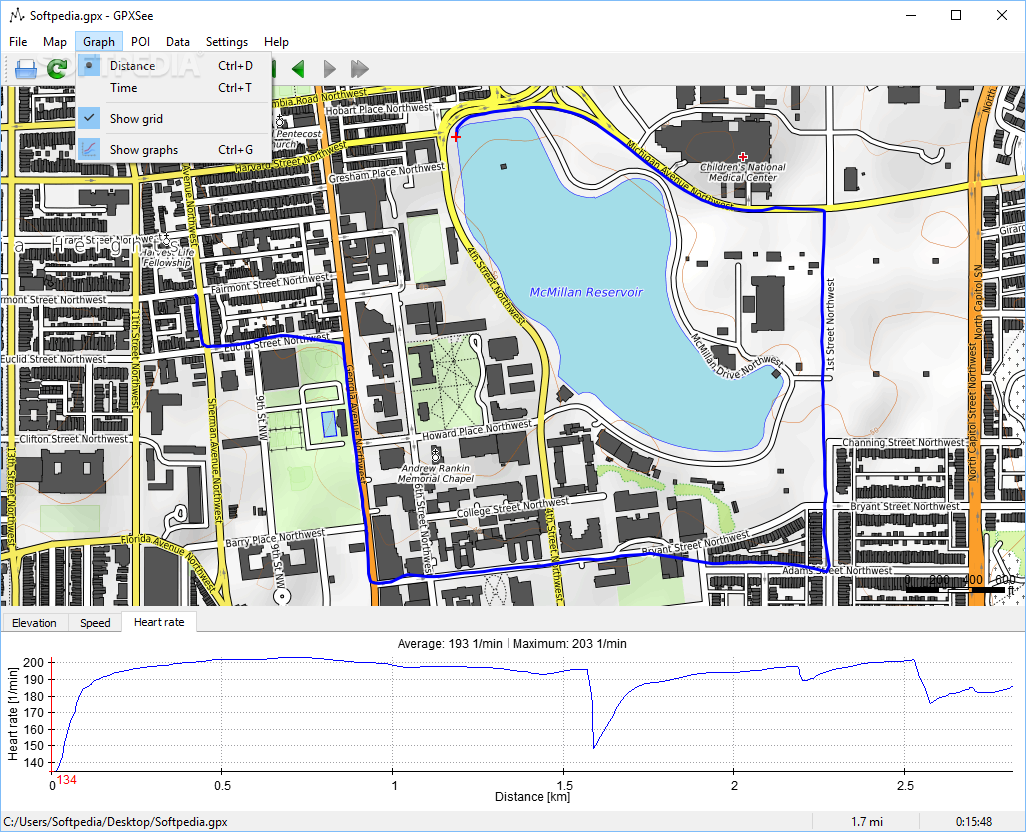Close the open Graph menu
Screen dimensions: 1026x832
(99, 42)
